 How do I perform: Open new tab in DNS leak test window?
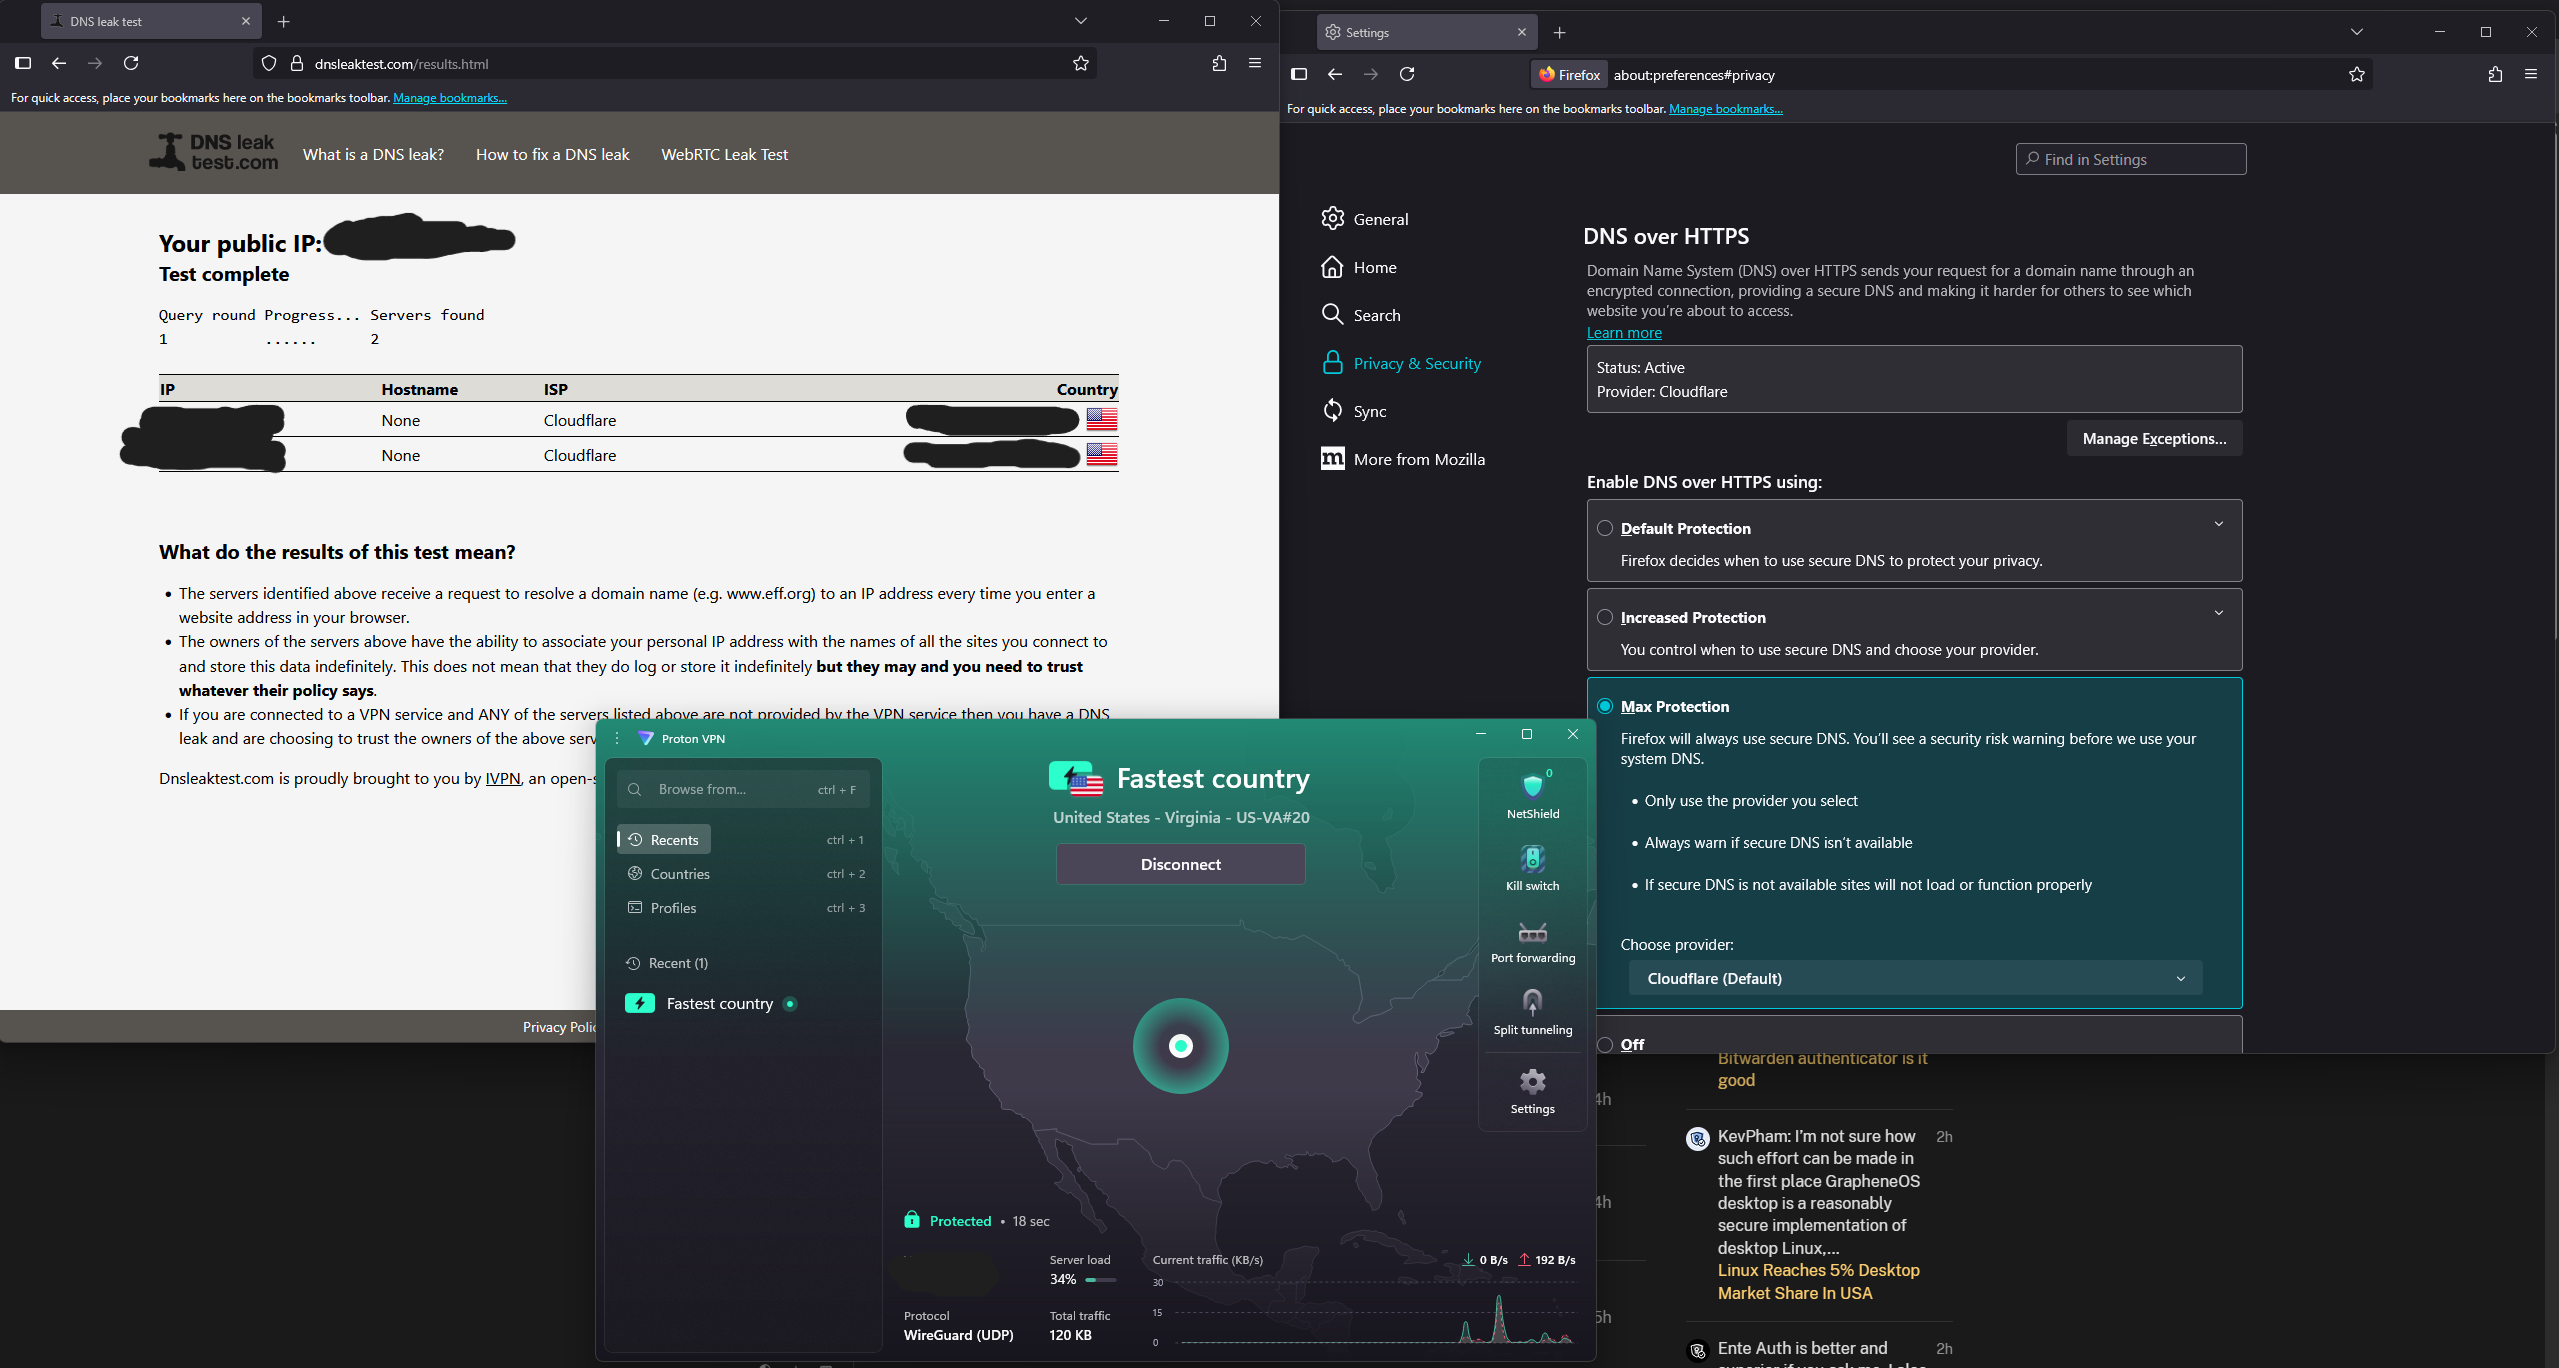(283, 21)
